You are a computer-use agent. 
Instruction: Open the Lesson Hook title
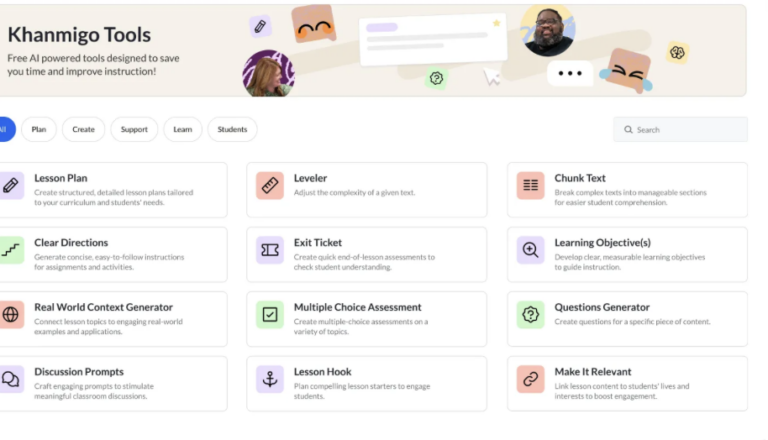pyautogui.click(x=323, y=372)
